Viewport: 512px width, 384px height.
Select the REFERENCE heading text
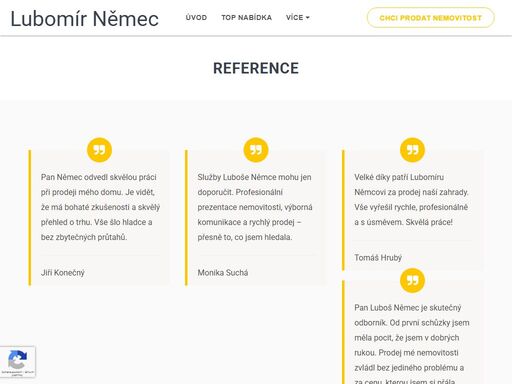[x=256, y=68]
